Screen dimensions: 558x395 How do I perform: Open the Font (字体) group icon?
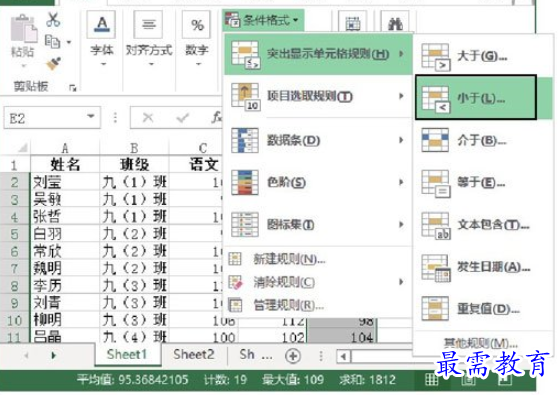[x=102, y=25]
